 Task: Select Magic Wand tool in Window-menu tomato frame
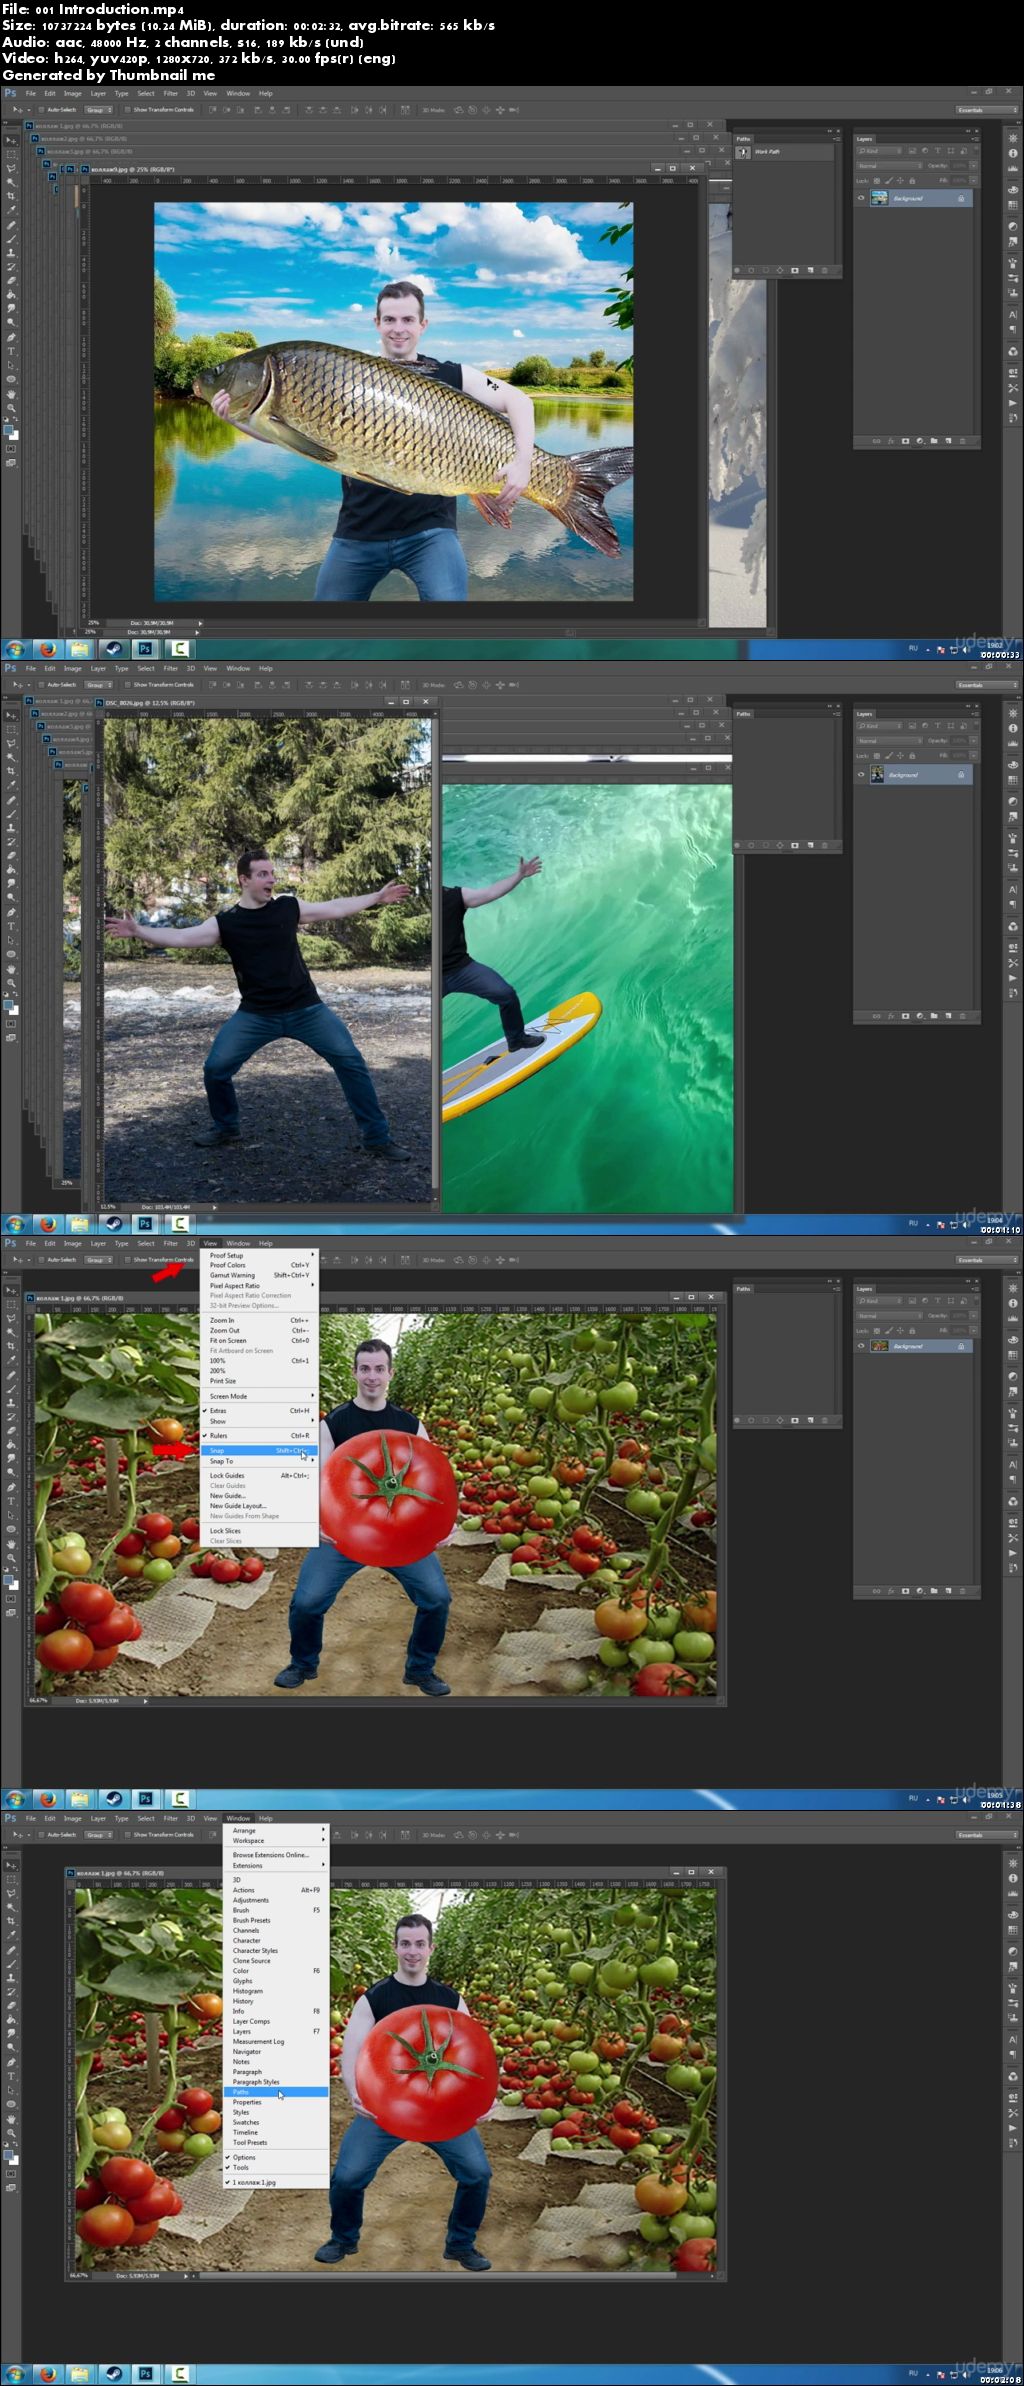pos(12,1906)
